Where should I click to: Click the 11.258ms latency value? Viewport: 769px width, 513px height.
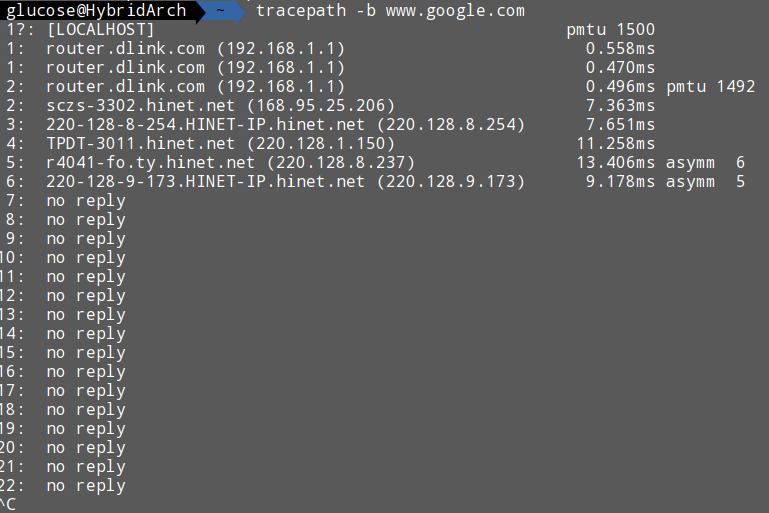[x=615, y=144]
